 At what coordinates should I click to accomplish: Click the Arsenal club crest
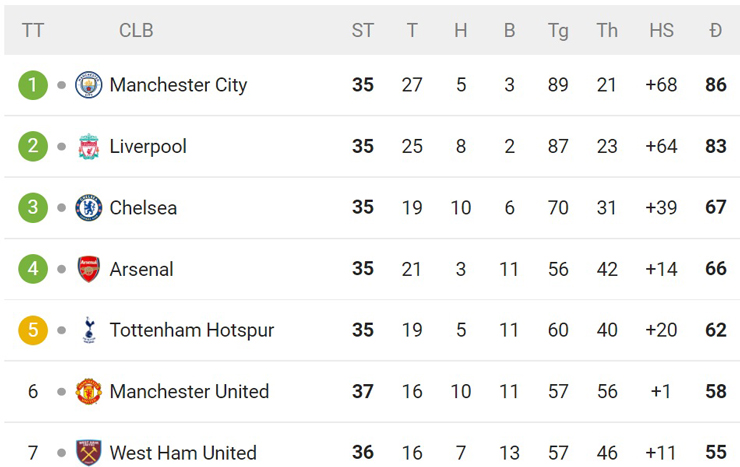coord(89,269)
